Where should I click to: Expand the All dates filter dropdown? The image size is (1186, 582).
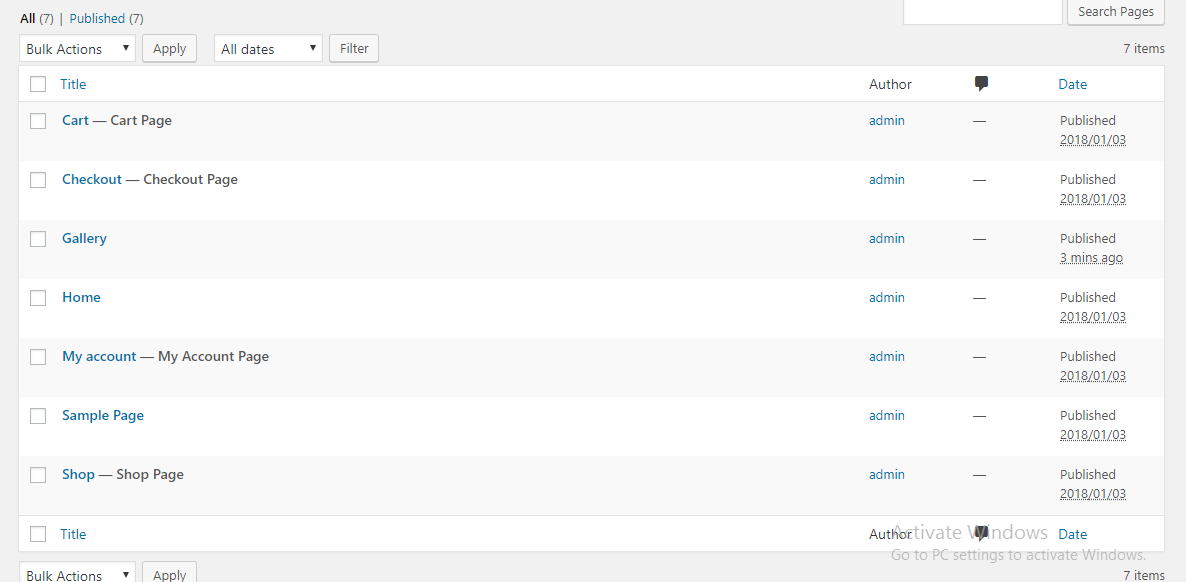coord(268,48)
